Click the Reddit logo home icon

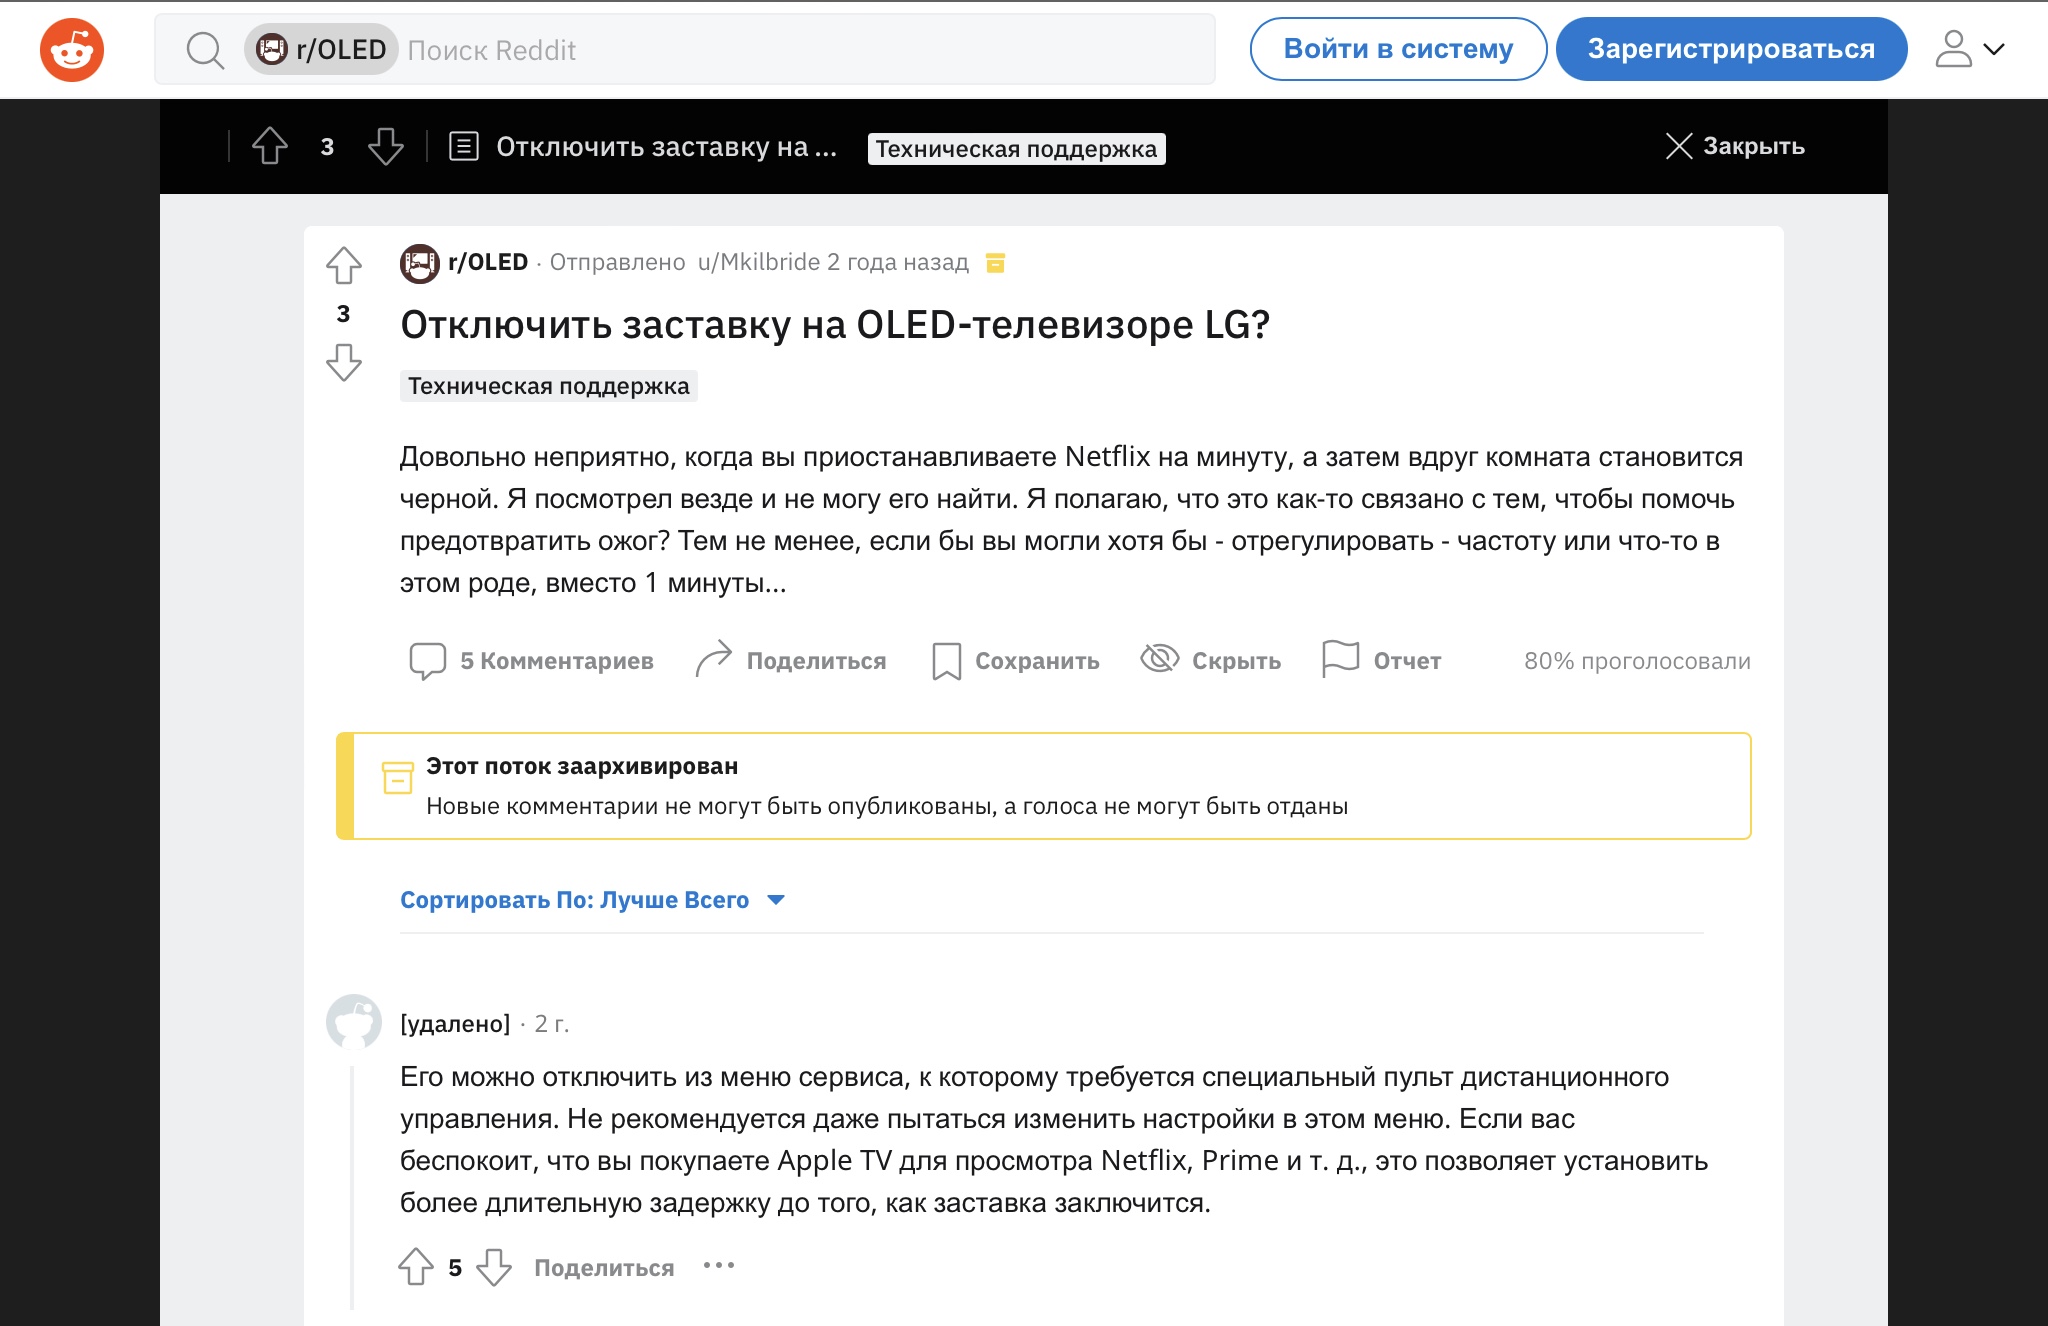pyautogui.click(x=72, y=50)
